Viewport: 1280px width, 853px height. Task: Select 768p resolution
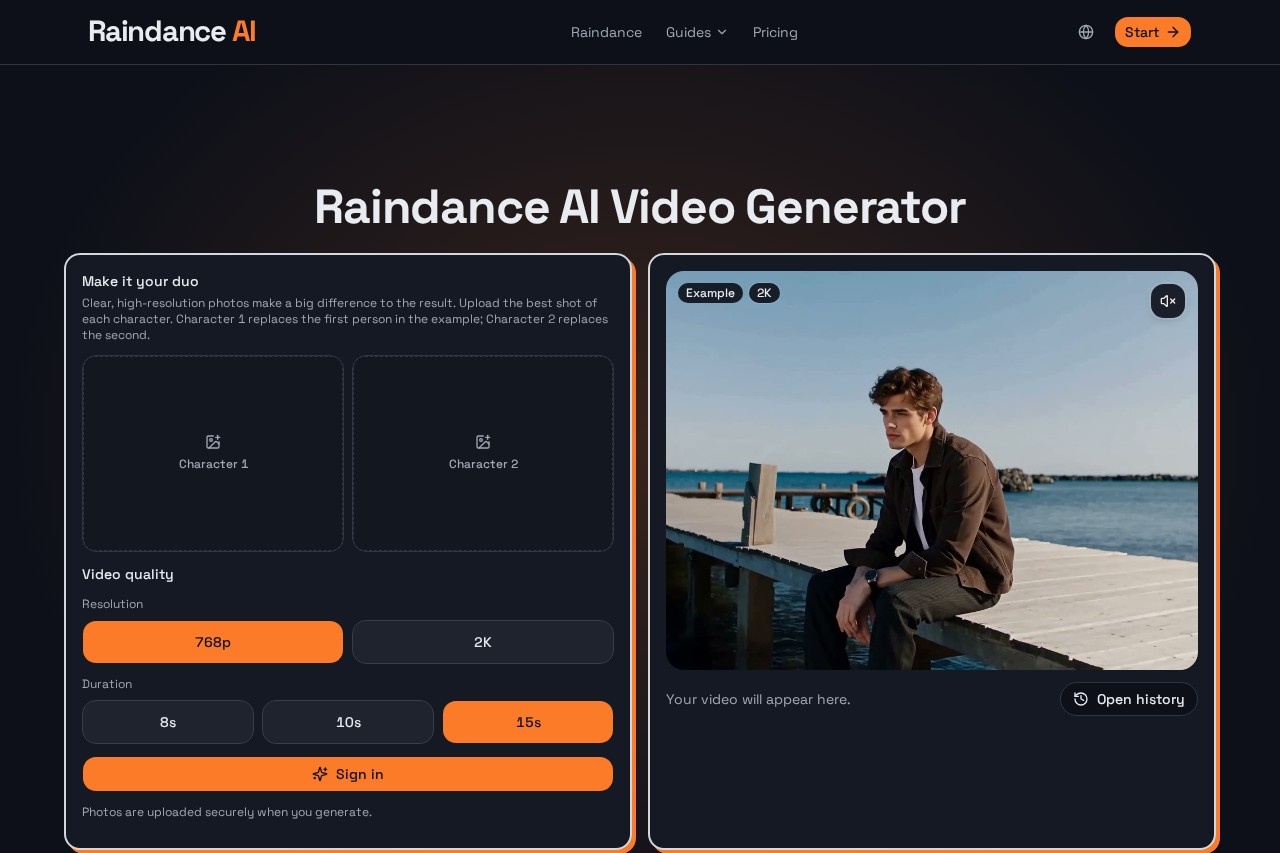213,642
